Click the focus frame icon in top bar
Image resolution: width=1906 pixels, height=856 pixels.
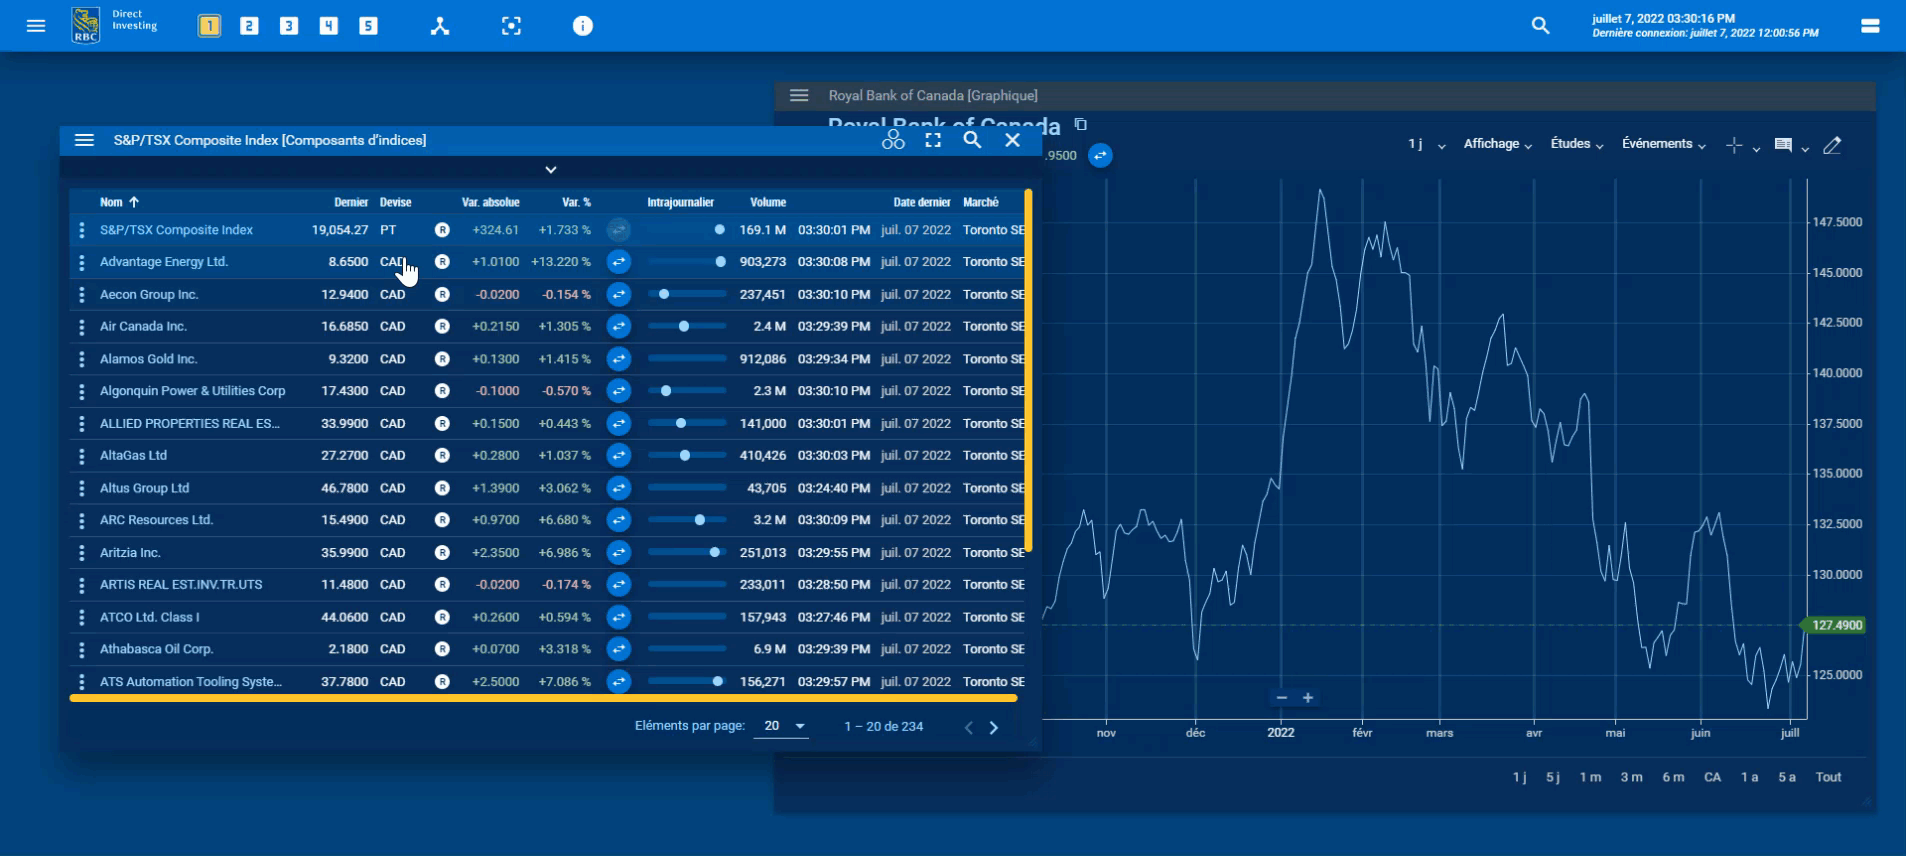(511, 26)
